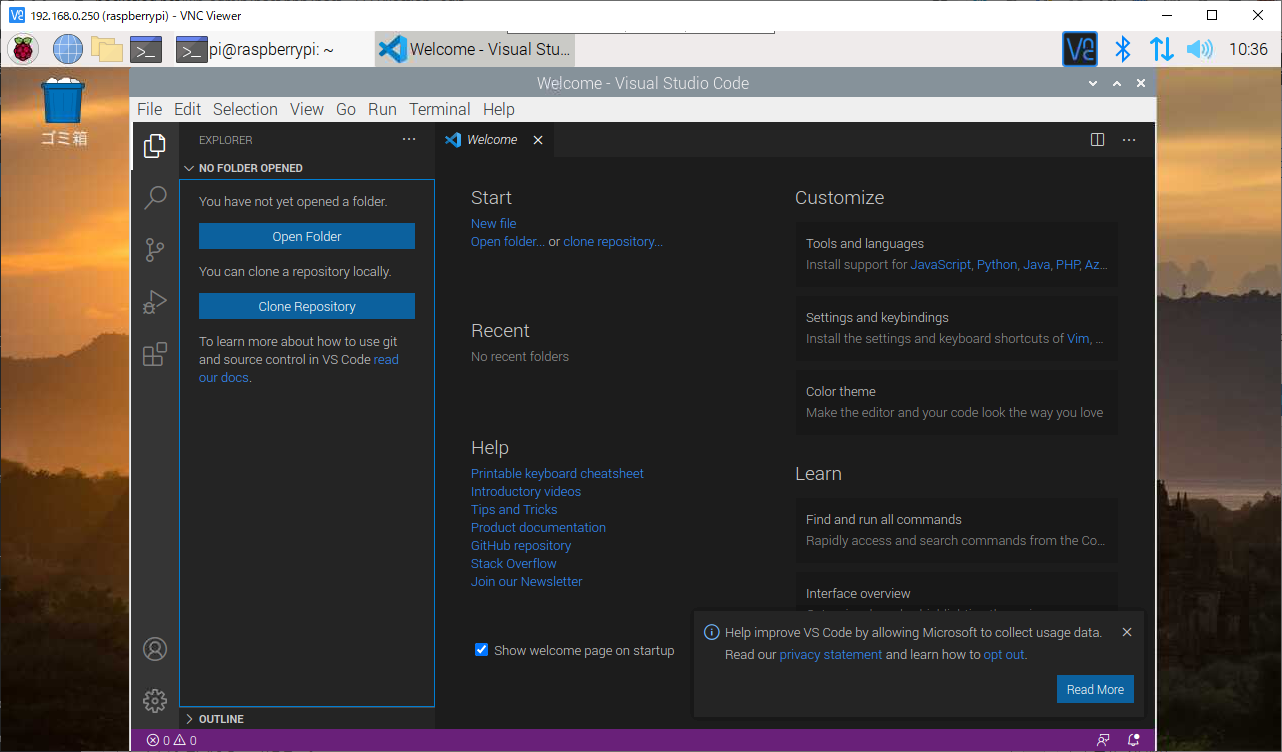Open the Source Control view

click(155, 250)
